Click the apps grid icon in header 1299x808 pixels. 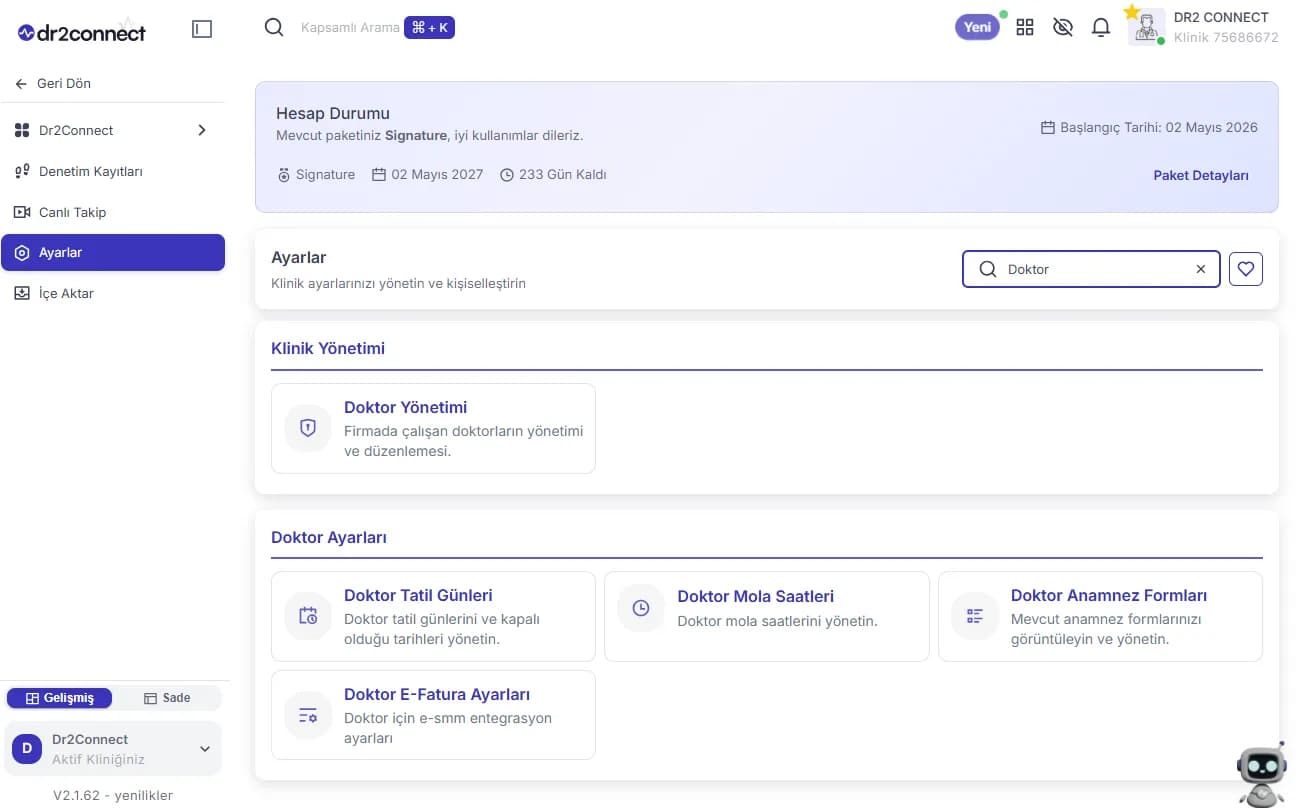click(1024, 28)
